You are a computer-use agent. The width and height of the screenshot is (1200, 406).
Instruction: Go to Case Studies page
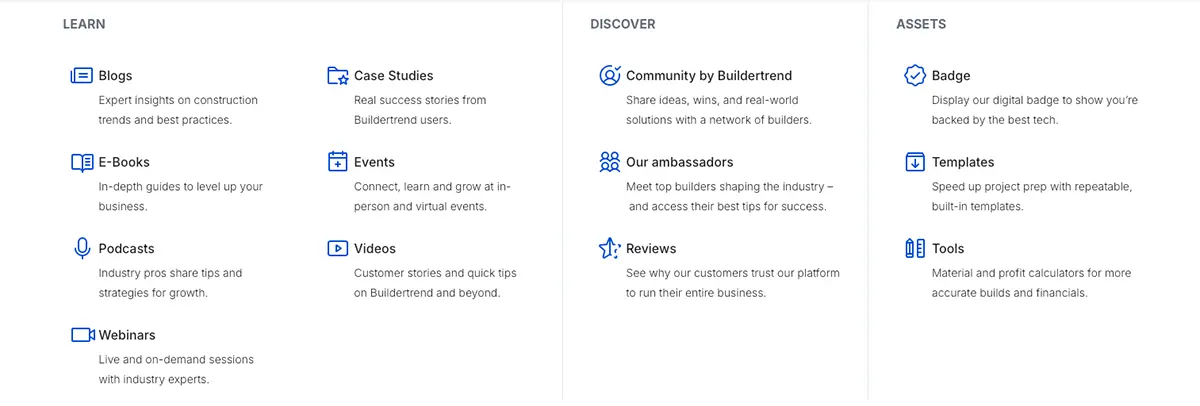tap(393, 76)
